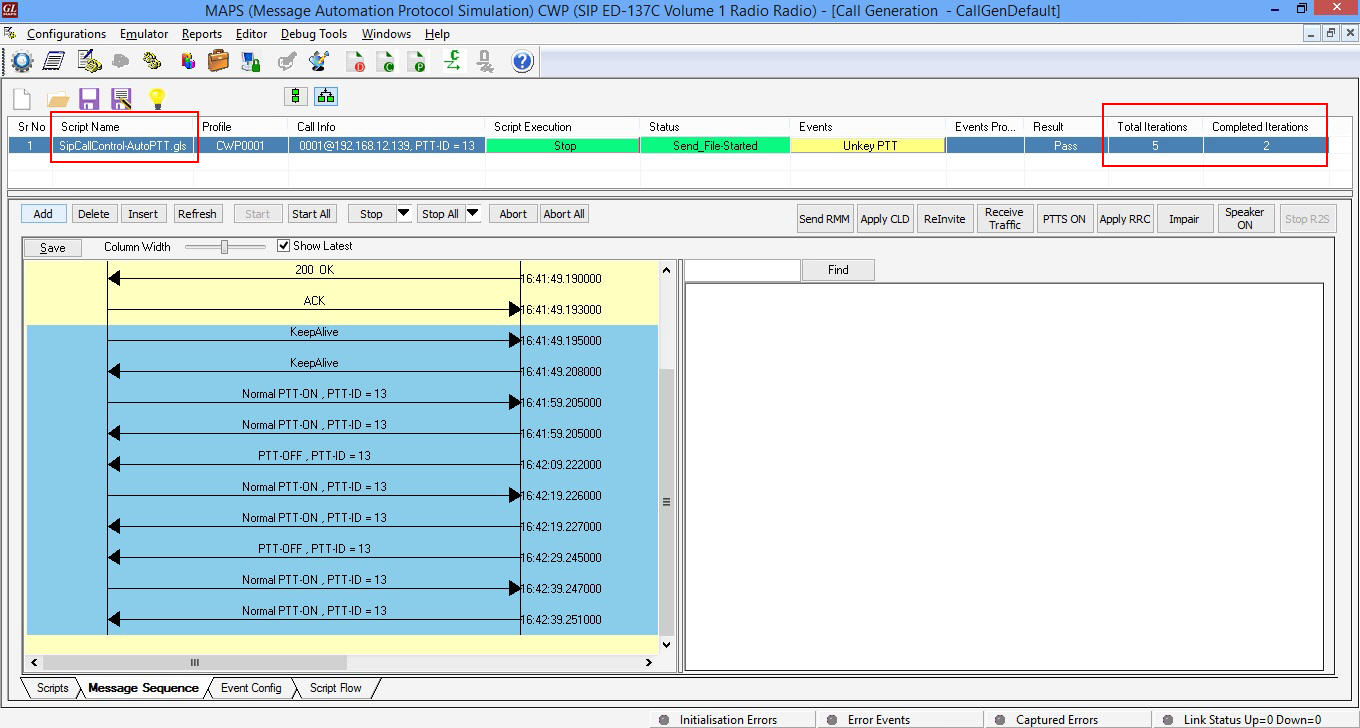
Task: Click the green vertical connected-blocks icon
Action: pyautogui.click(x=294, y=96)
